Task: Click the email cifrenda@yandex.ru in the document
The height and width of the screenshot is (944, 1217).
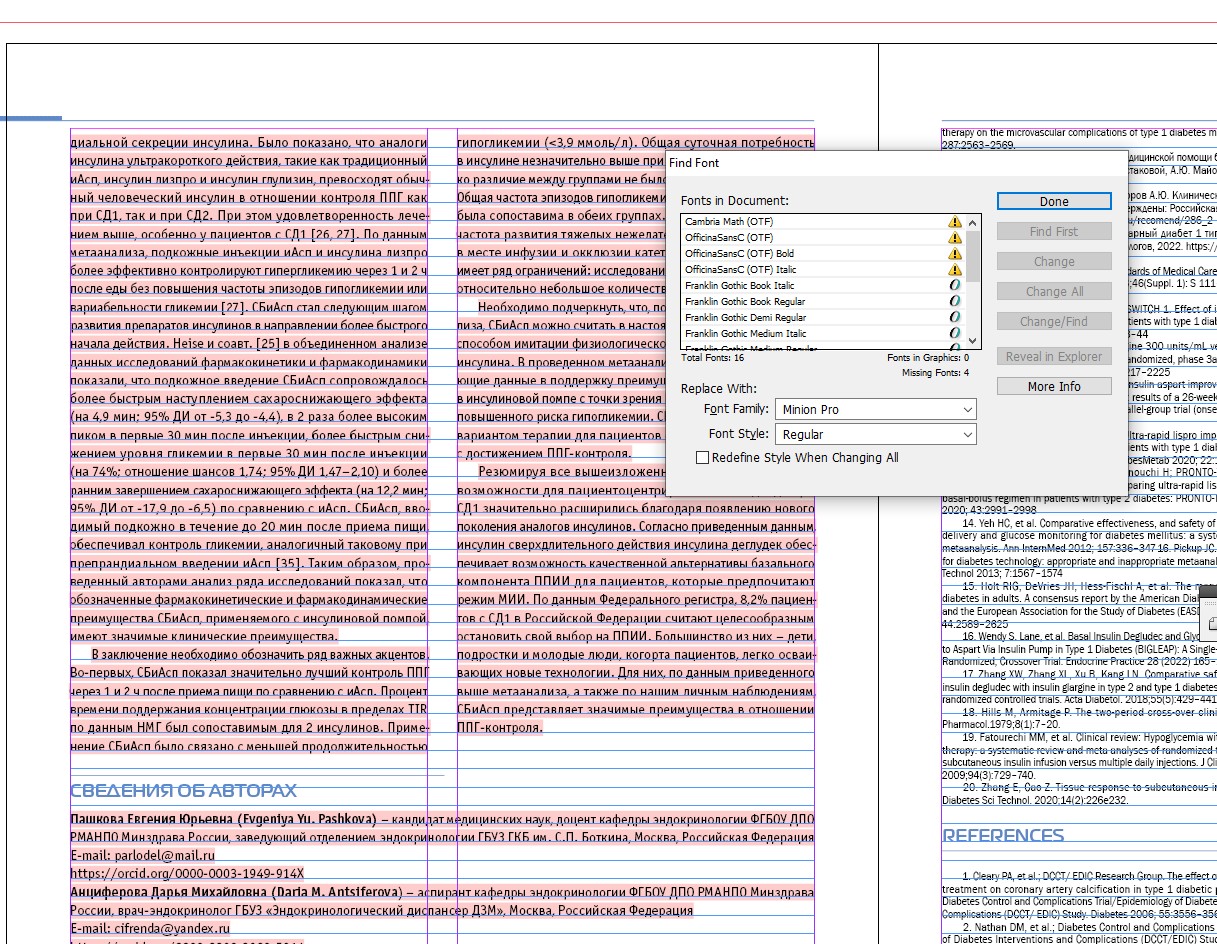Action: [x=174, y=929]
